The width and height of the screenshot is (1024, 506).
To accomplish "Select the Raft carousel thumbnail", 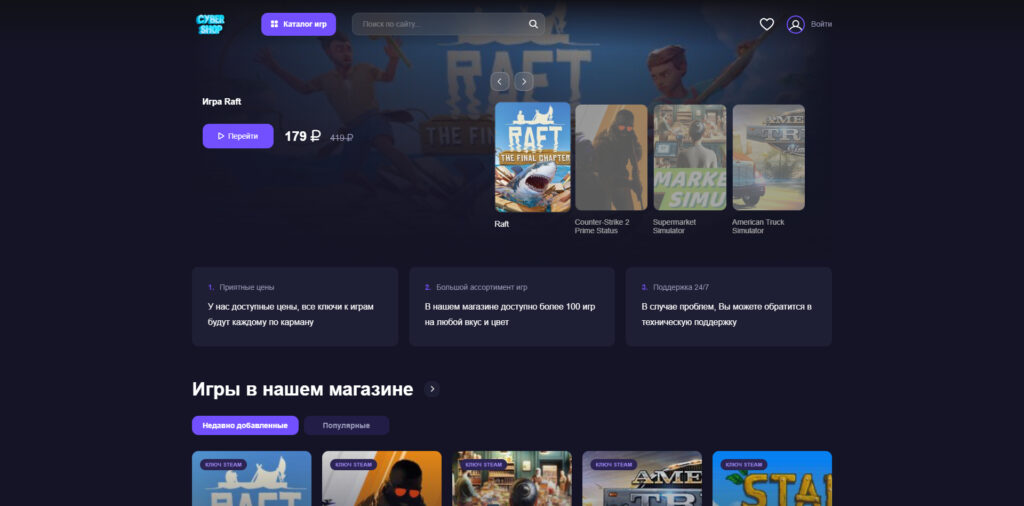I will pos(532,157).
